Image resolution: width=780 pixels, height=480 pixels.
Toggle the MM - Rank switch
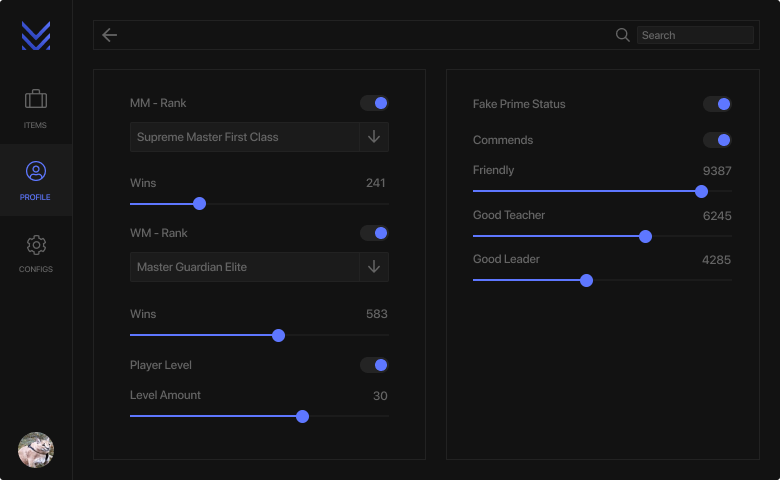[375, 103]
